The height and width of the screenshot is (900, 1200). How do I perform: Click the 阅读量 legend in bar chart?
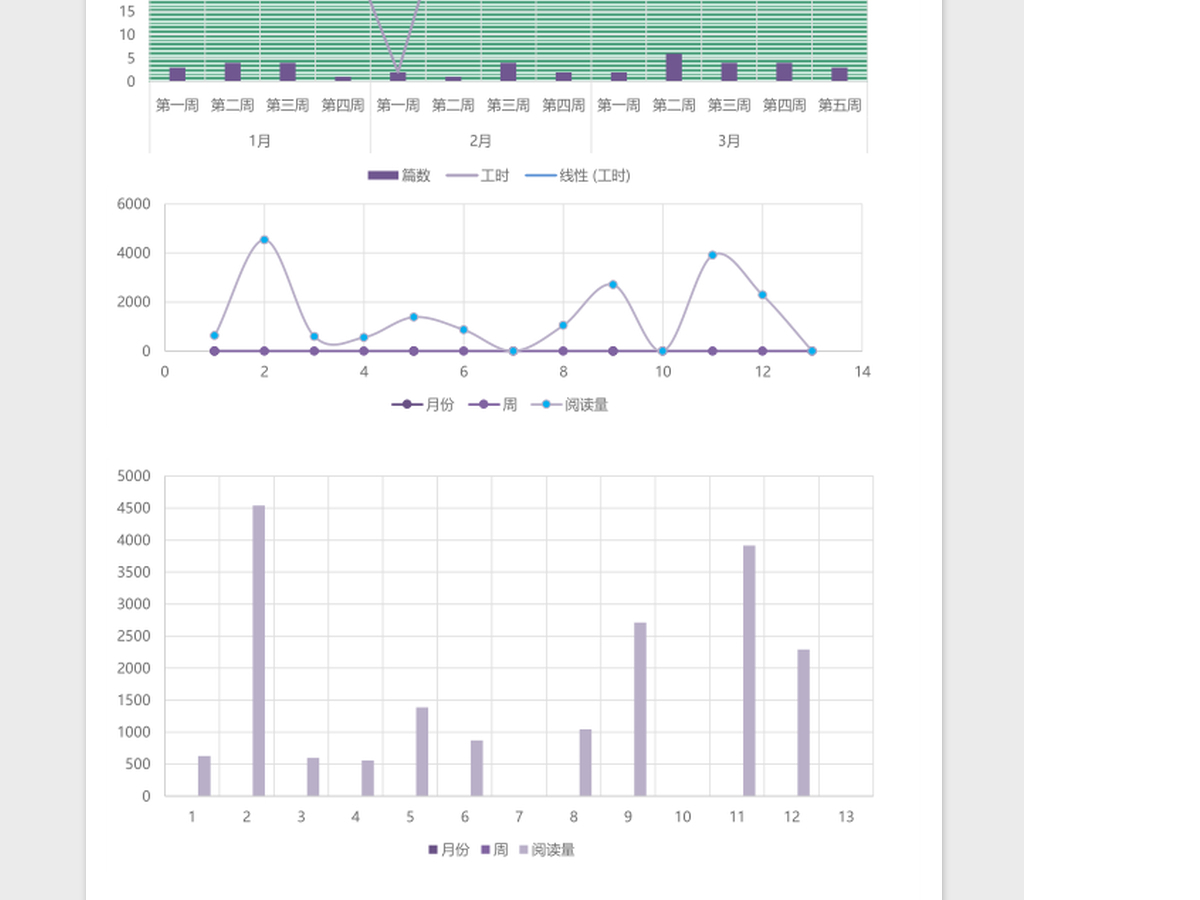[547, 849]
